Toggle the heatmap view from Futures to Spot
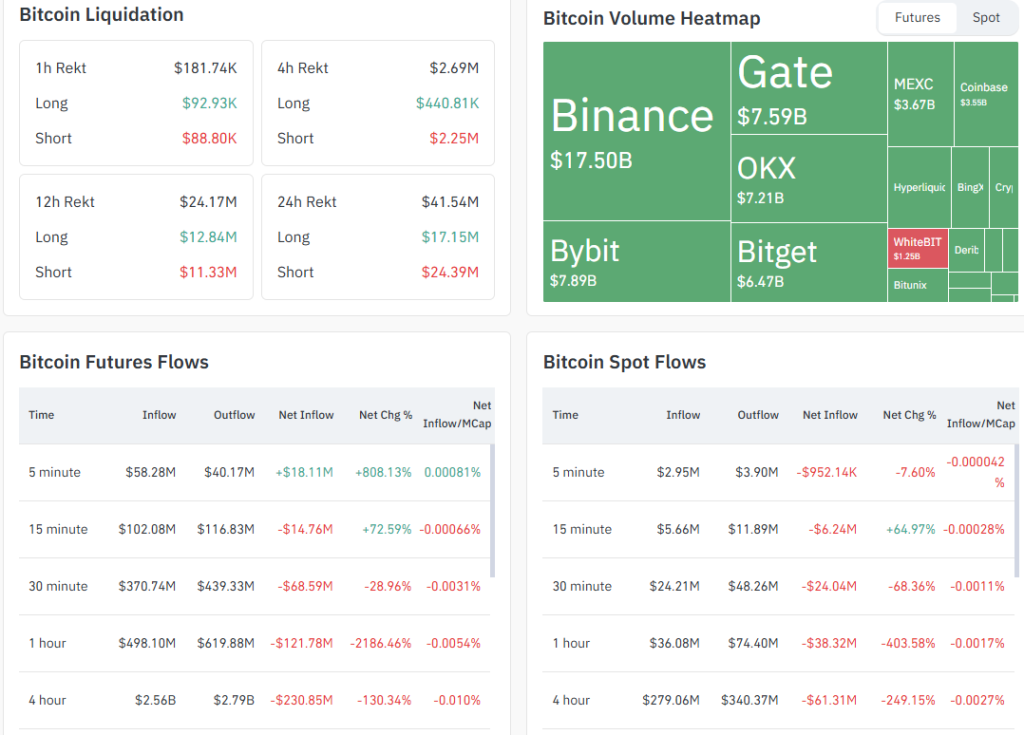The width and height of the screenshot is (1024, 735). 985,17
